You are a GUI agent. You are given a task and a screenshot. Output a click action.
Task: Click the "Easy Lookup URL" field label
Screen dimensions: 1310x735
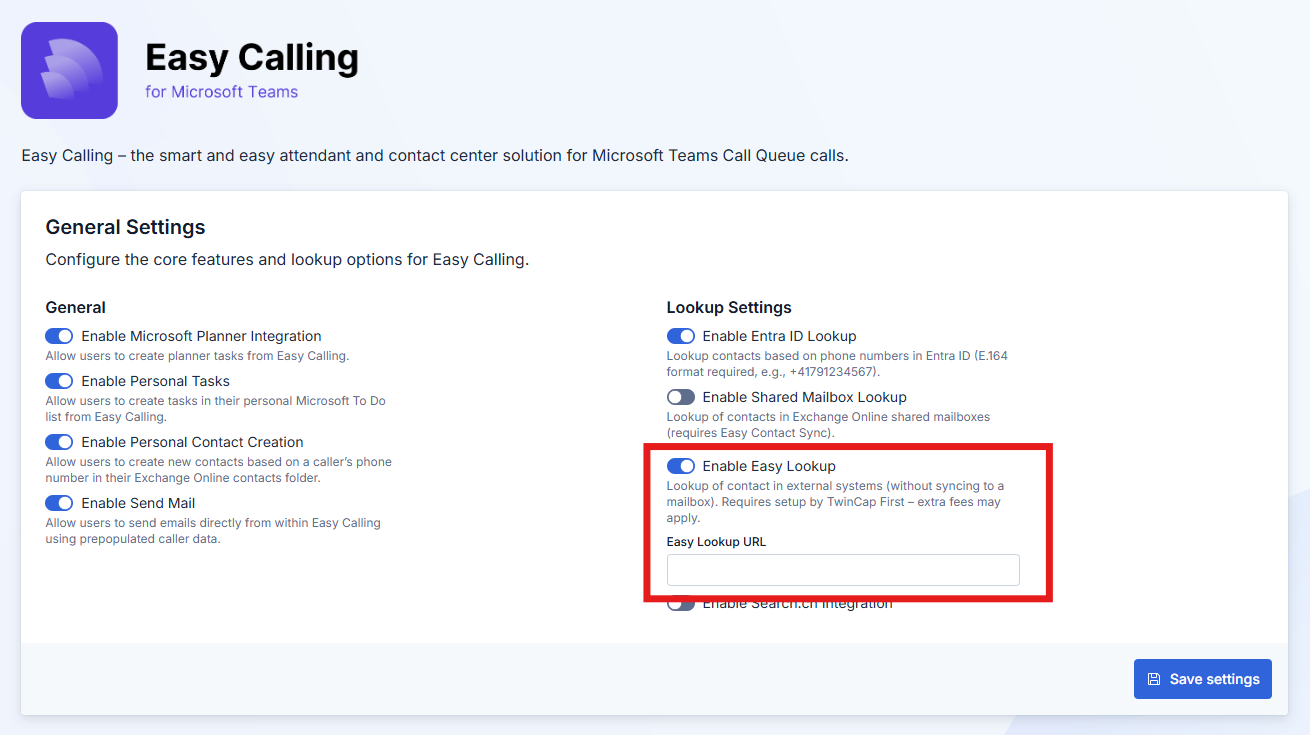[716, 542]
